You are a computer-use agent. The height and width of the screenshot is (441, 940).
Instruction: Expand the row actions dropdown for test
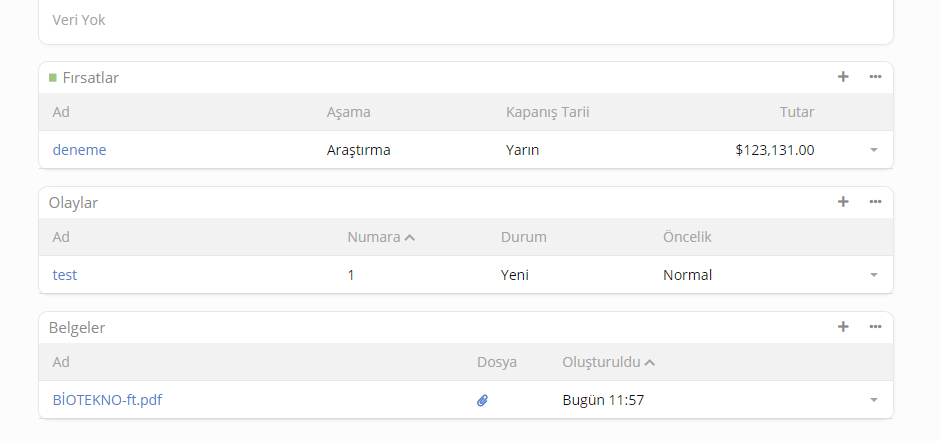(x=873, y=275)
